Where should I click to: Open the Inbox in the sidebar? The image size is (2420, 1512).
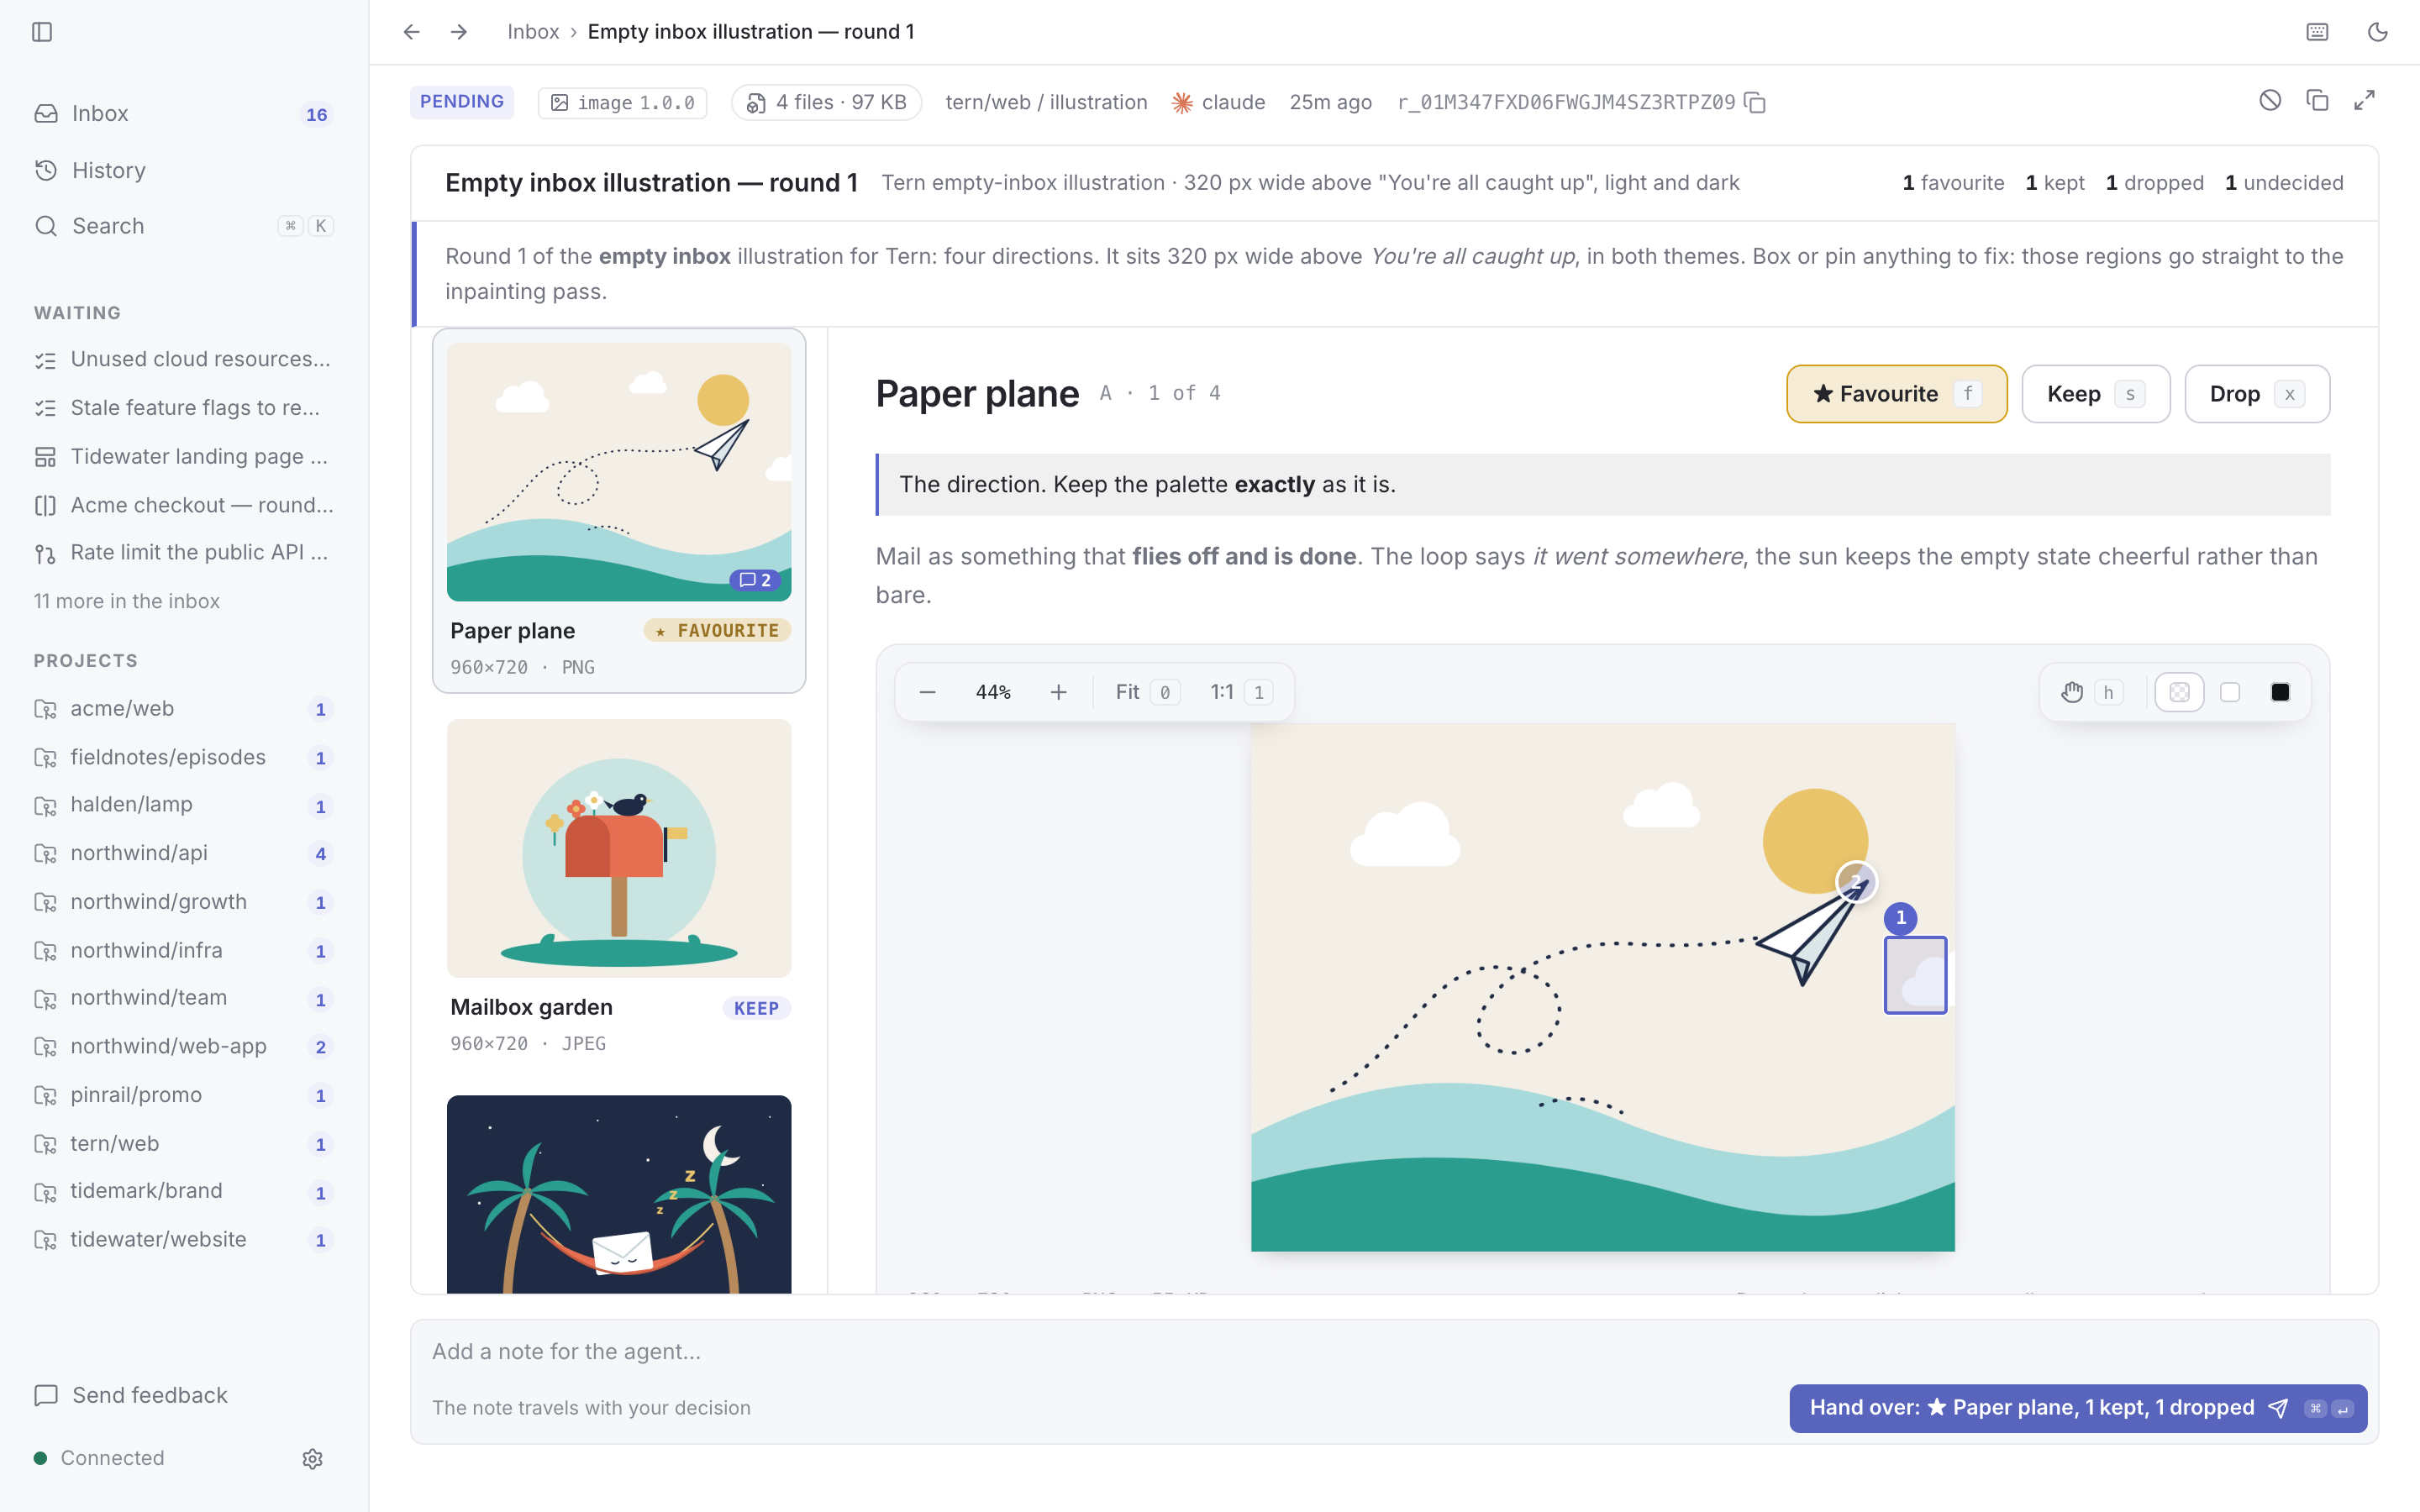pos(184,114)
